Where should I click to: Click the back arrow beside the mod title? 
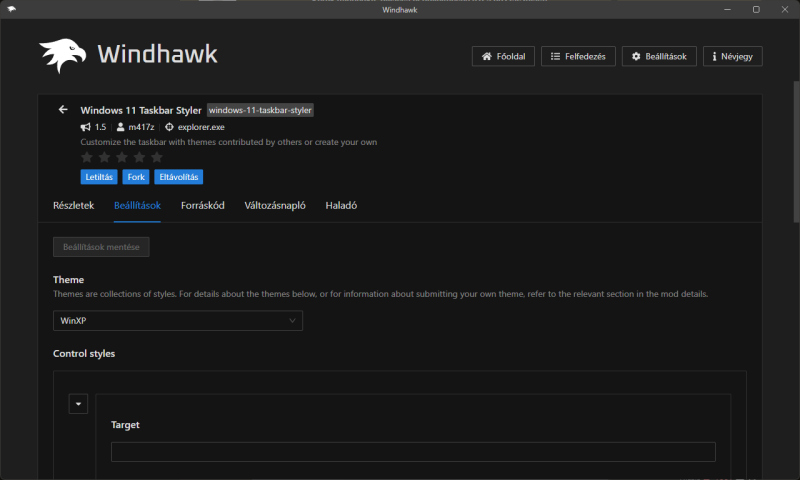63,110
